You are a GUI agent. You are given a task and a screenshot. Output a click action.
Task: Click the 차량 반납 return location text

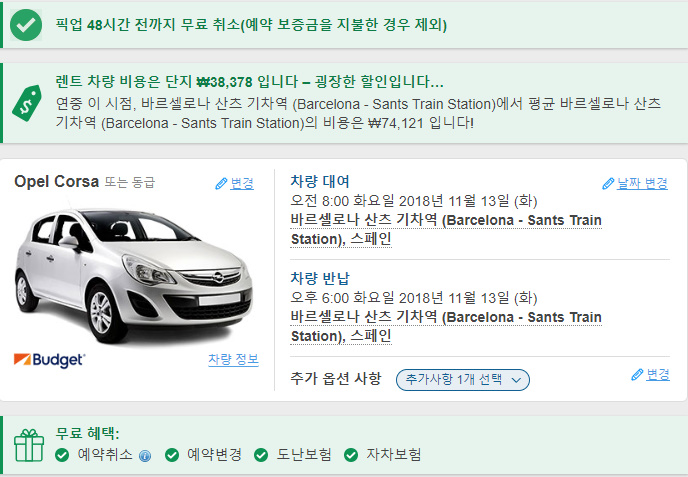[x=446, y=326]
